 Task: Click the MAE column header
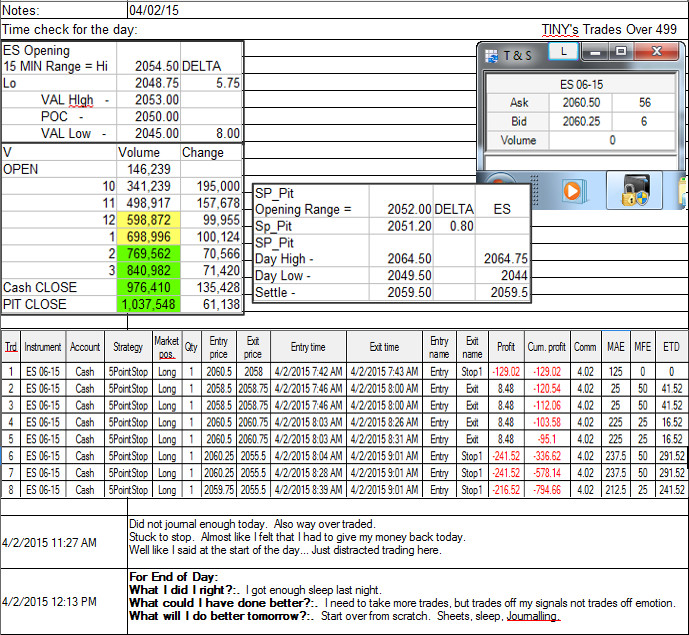tap(616, 347)
